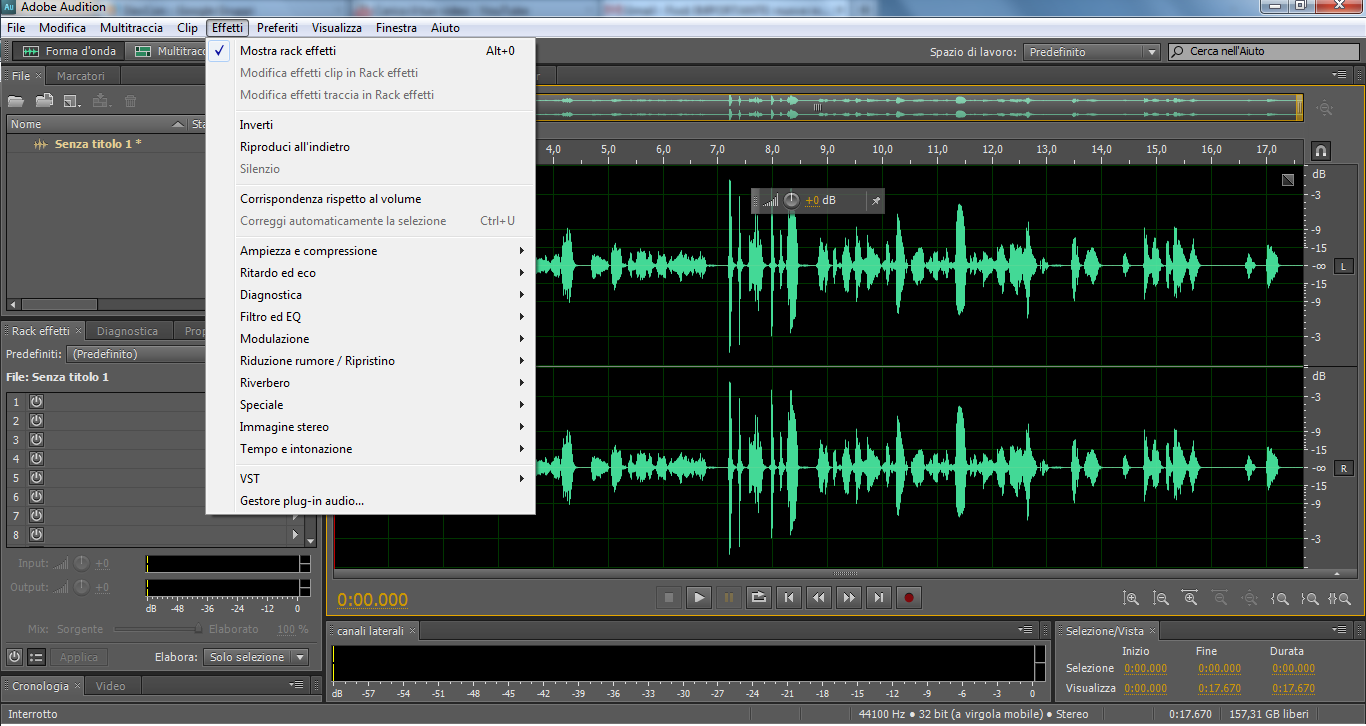1366x726 pixels.
Task: Toggle the main rack power button
Action: coord(14,657)
